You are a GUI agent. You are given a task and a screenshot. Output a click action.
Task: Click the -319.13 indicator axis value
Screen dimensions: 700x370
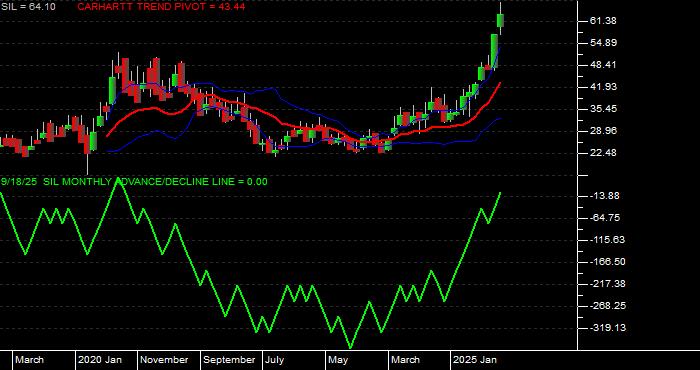[607, 328]
